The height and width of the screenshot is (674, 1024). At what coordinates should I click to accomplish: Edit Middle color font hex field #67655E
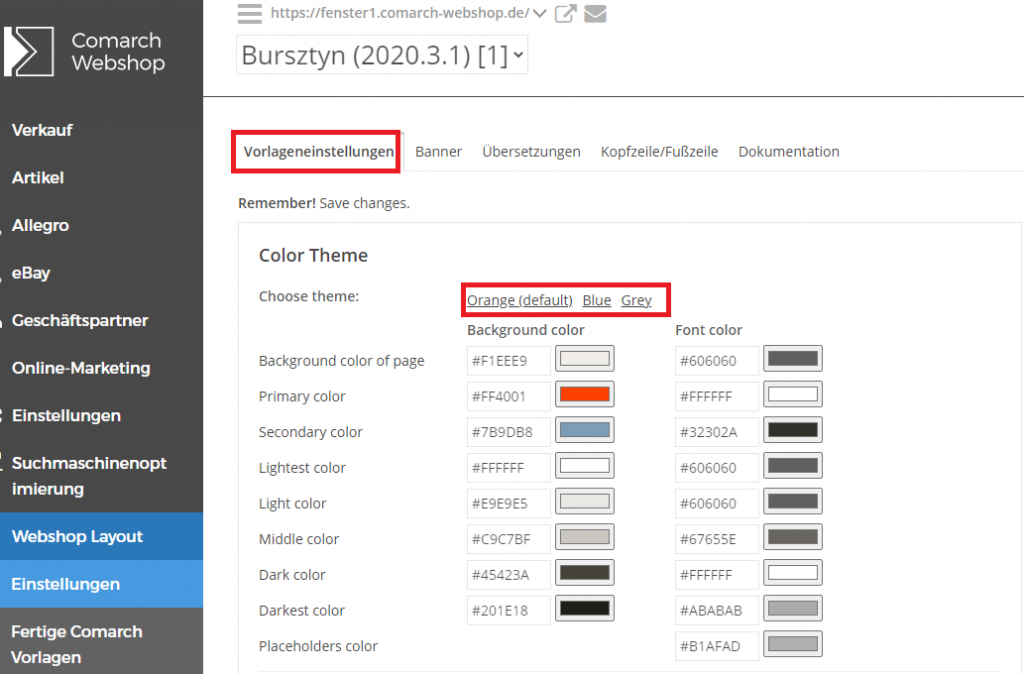[x=717, y=539]
